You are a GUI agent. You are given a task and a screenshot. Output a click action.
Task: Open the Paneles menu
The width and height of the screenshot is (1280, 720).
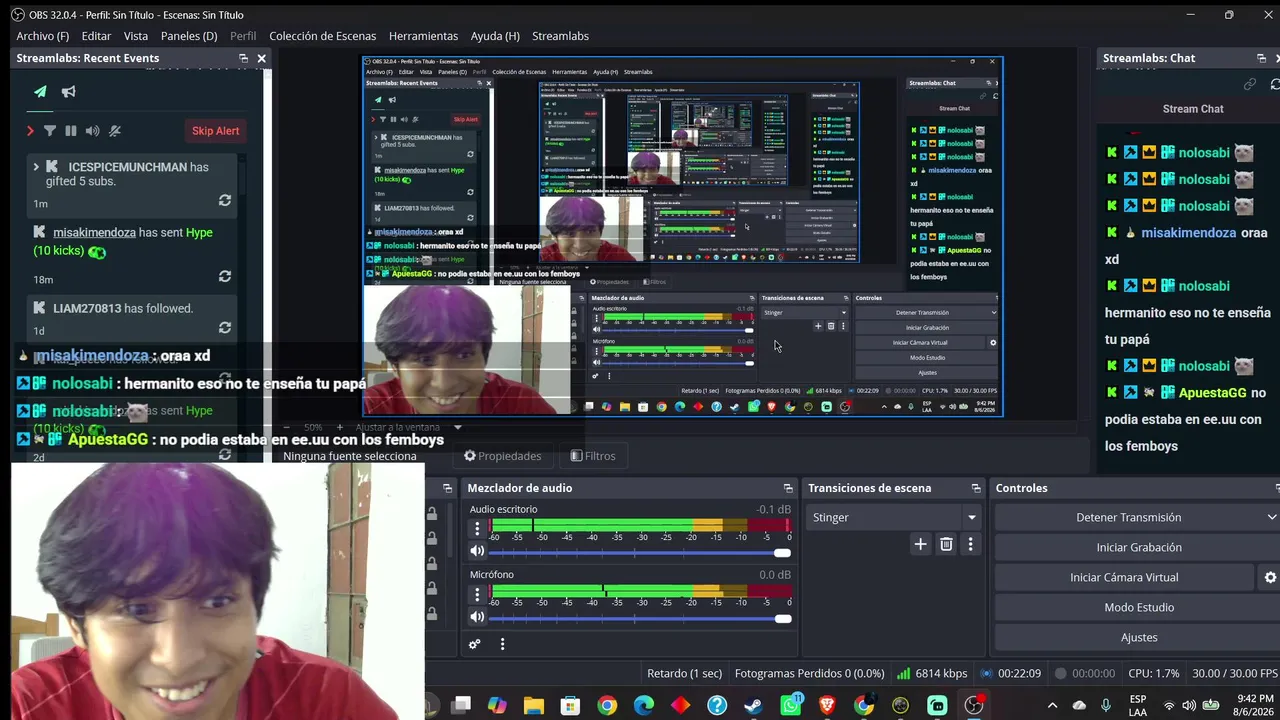189,36
